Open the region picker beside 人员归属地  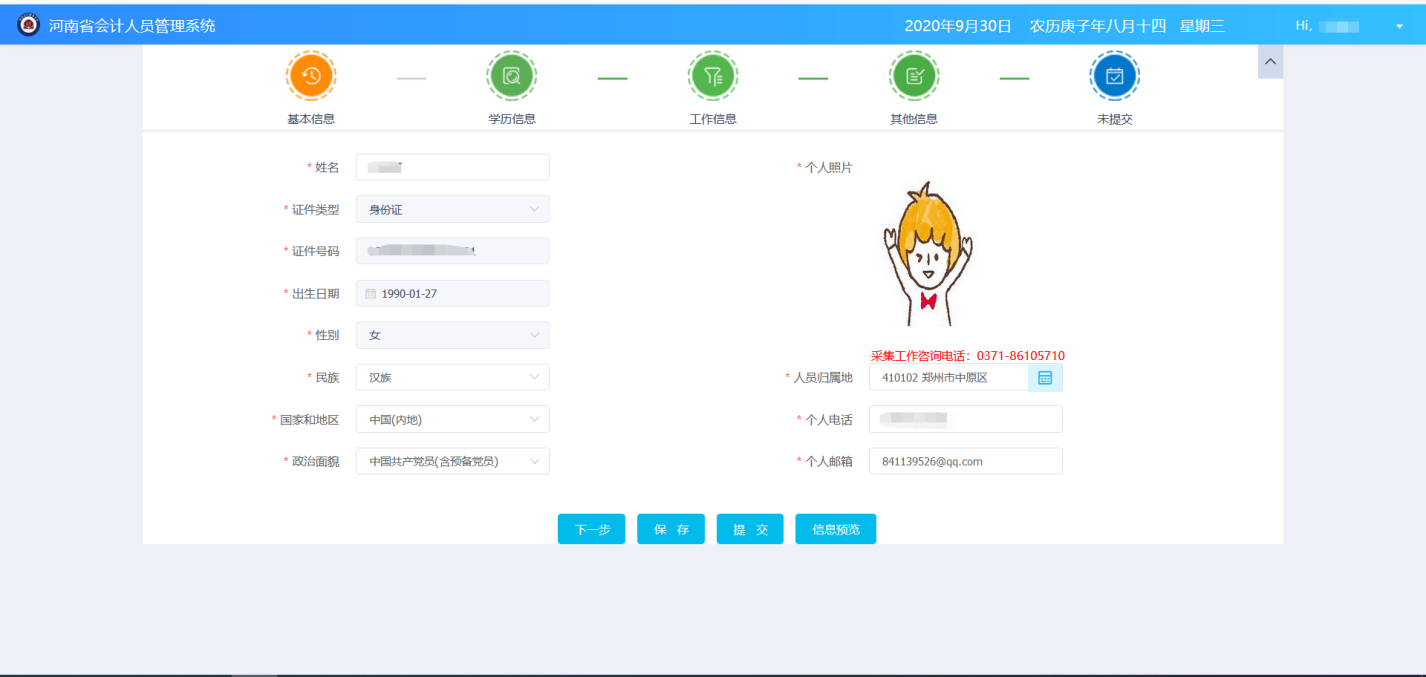(x=1046, y=377)
